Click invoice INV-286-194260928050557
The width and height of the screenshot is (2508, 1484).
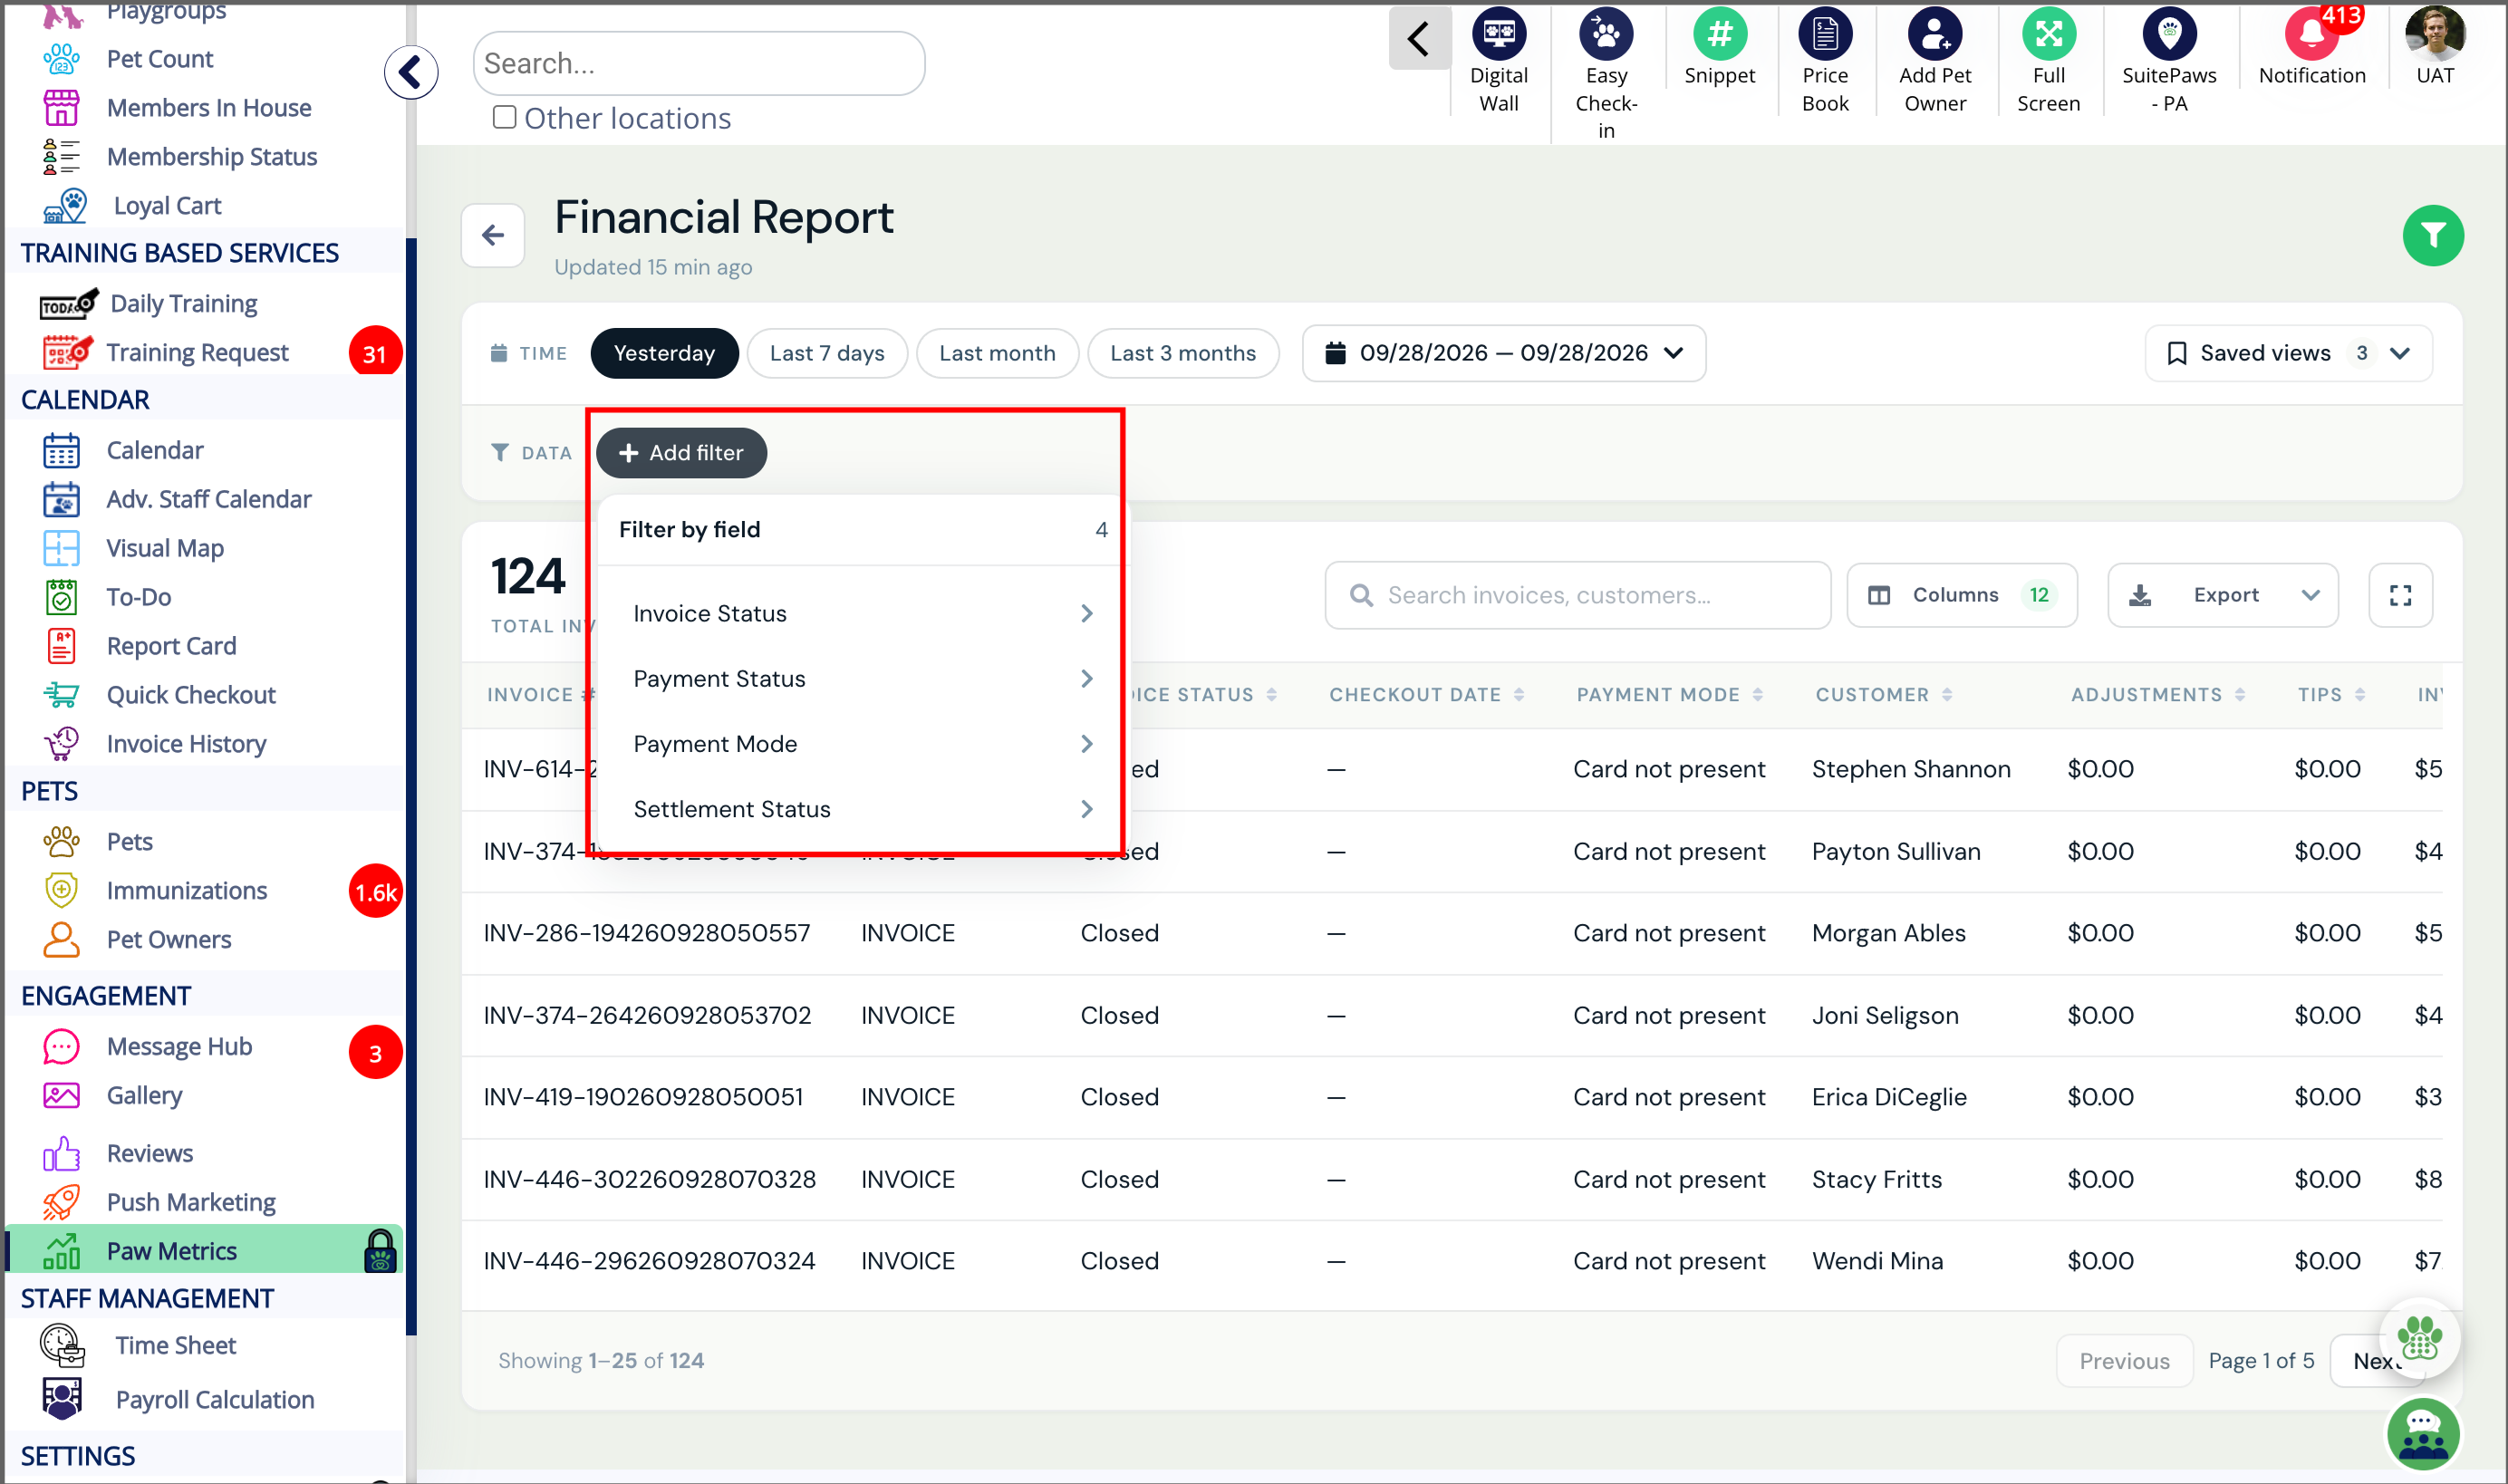646,932
